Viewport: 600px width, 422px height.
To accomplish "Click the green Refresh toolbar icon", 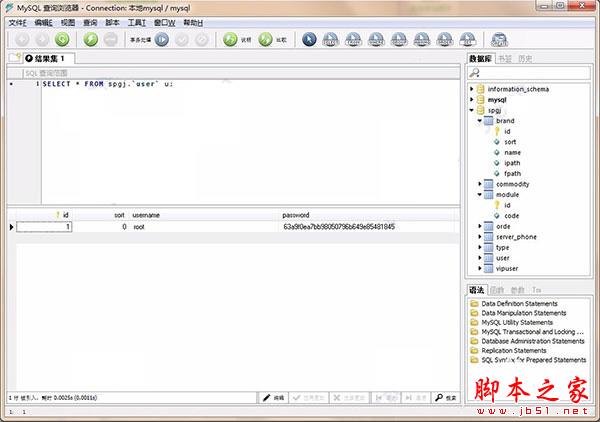I will pyautogui.click(x=62, y=39).
